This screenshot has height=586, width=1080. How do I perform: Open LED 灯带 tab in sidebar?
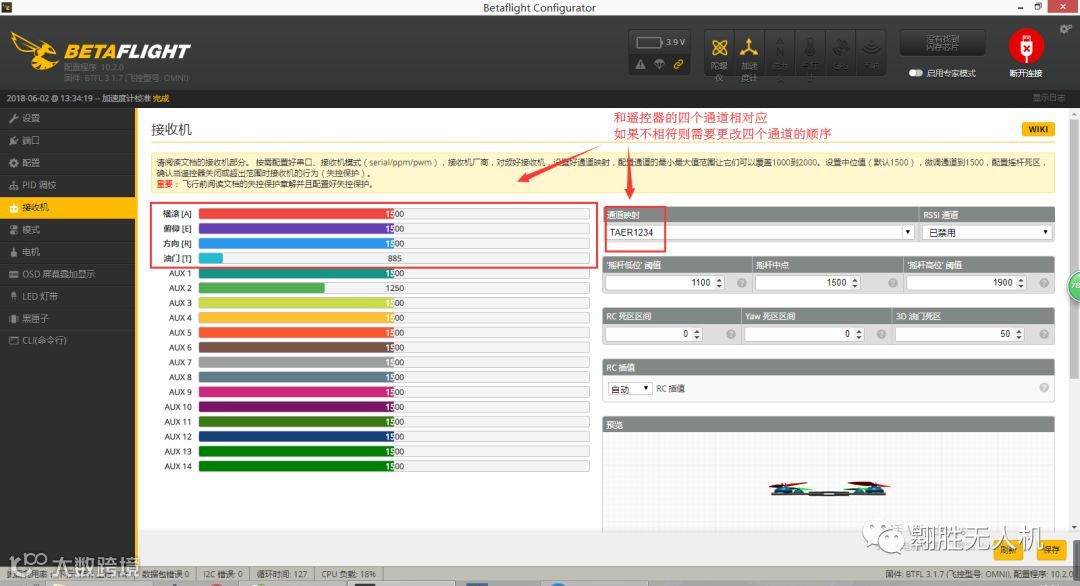click(x=68, y=296)
